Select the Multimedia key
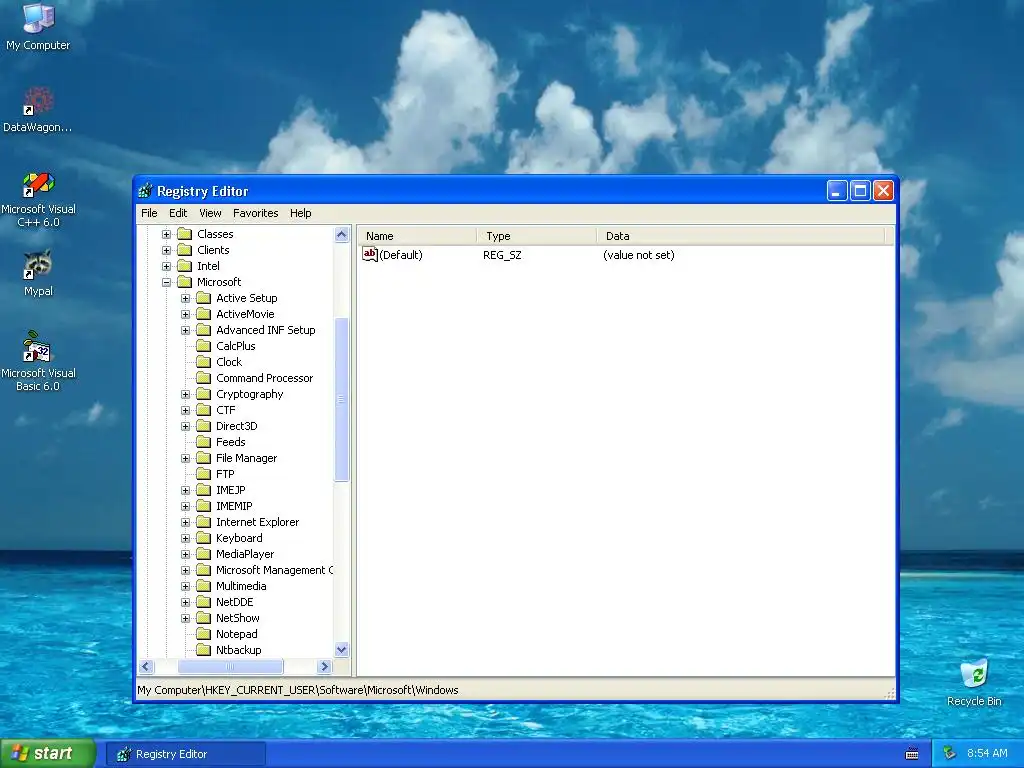The image size is (1024, 768). (241, 586)
